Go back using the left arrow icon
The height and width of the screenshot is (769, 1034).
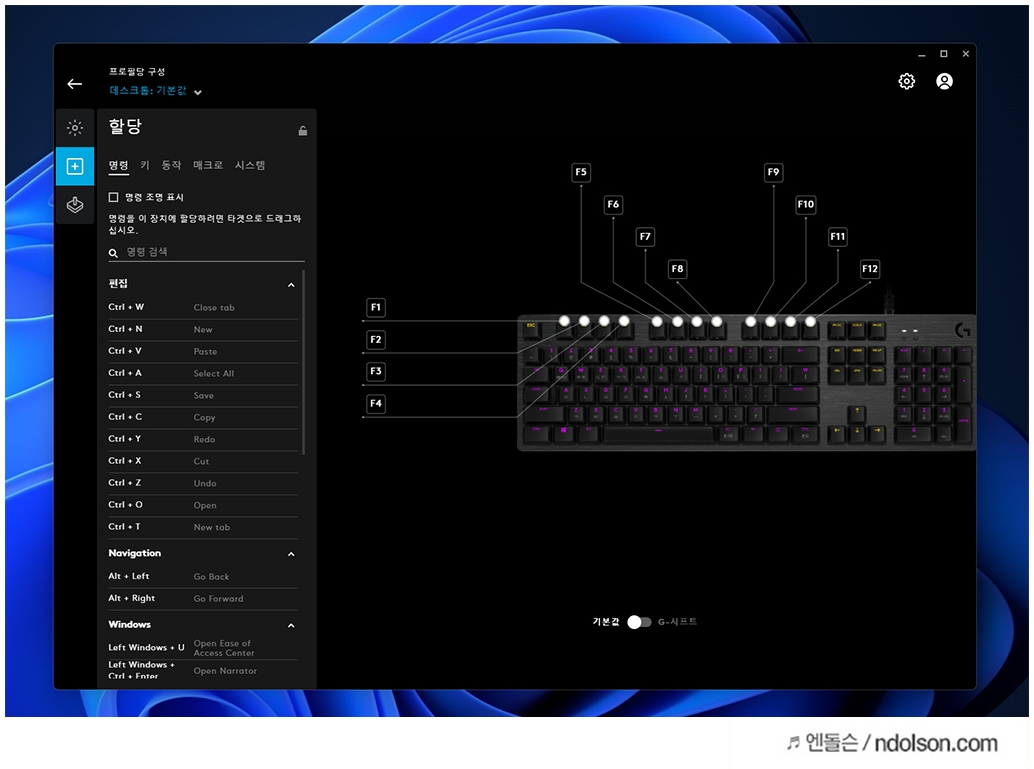[x=75, y=84]
